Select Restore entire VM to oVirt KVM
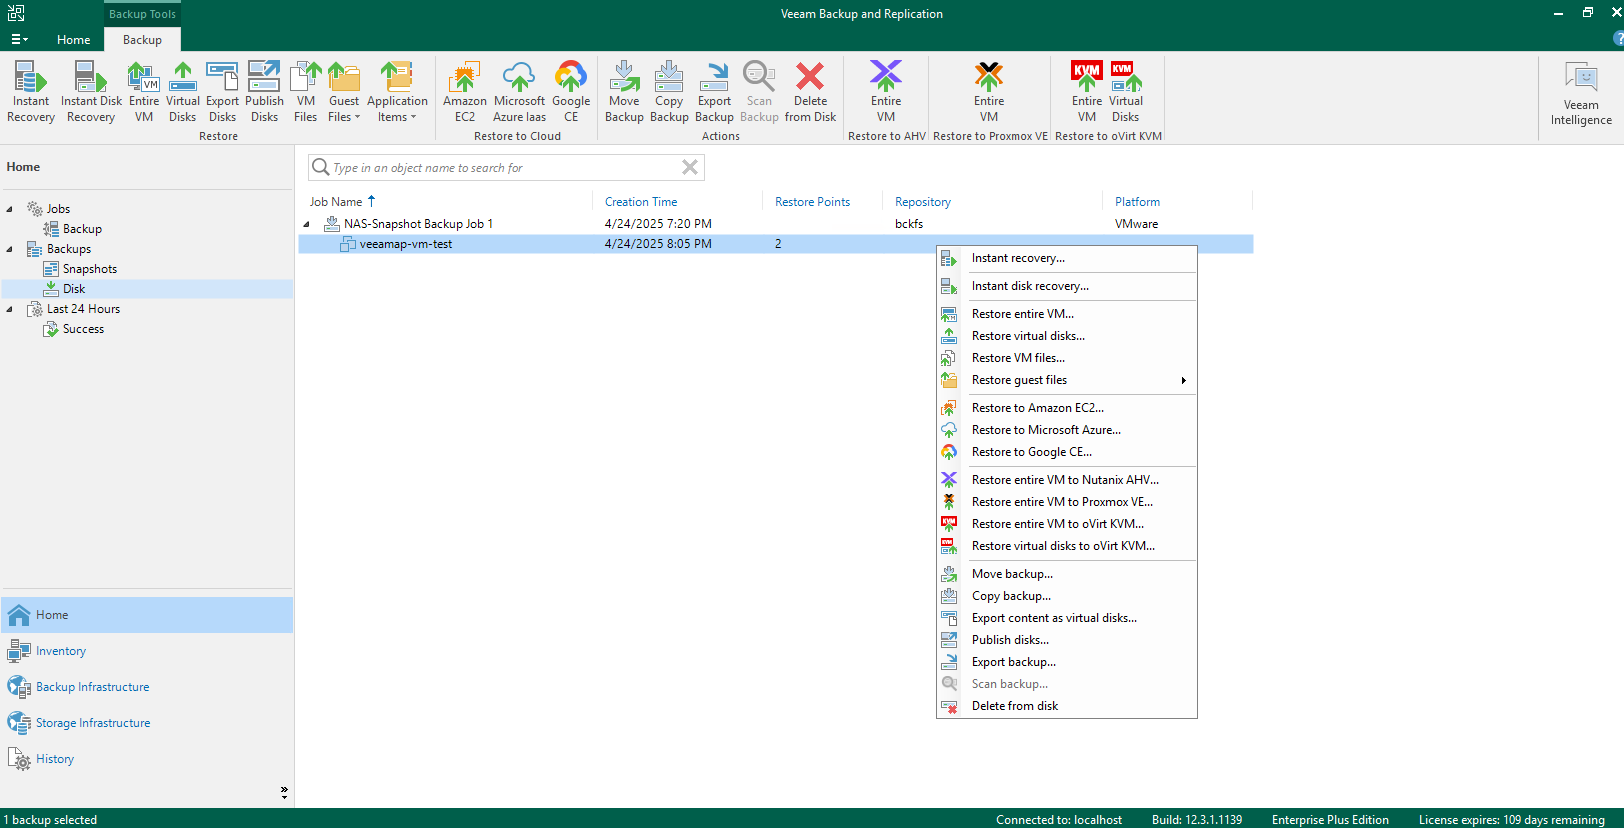The height and width of the screenshot is (828, 1624). coord(1066,524)
